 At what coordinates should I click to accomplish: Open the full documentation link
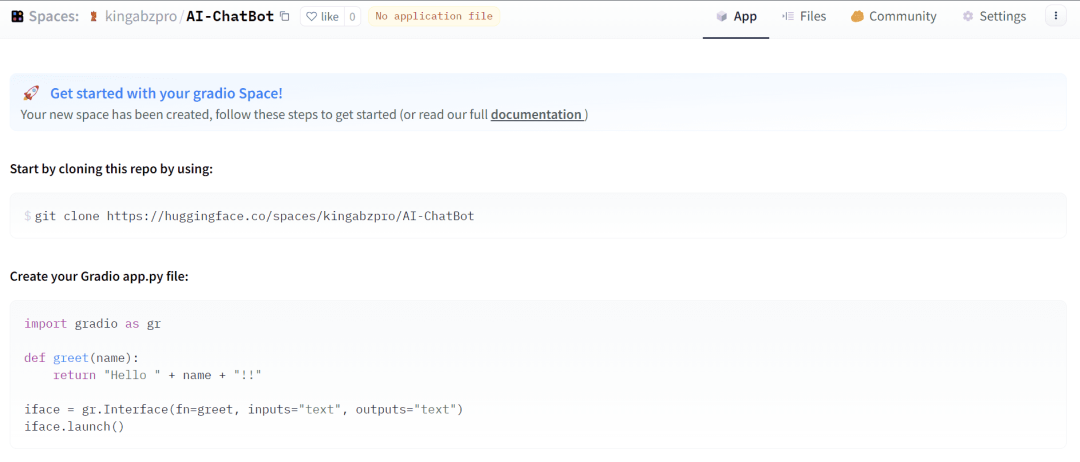coord(536,114)
